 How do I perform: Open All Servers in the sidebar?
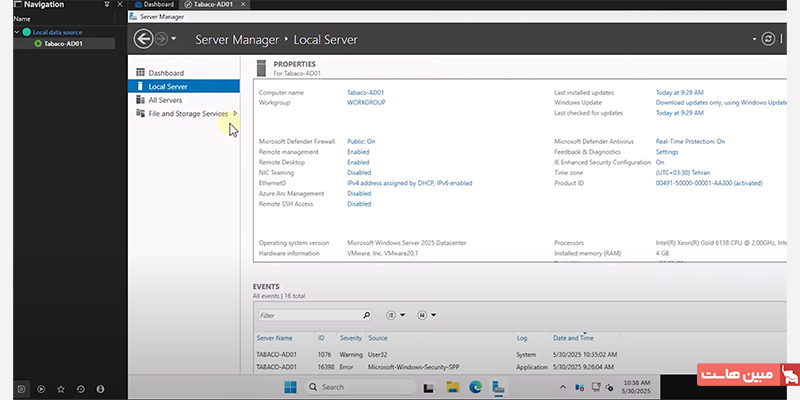[x=165, y=100]
